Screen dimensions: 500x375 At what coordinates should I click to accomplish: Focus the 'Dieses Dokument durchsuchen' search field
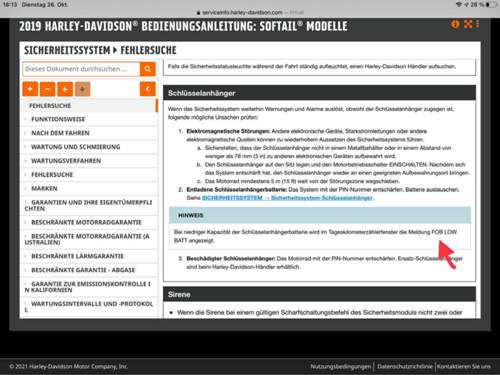click(x=81, y=69)
